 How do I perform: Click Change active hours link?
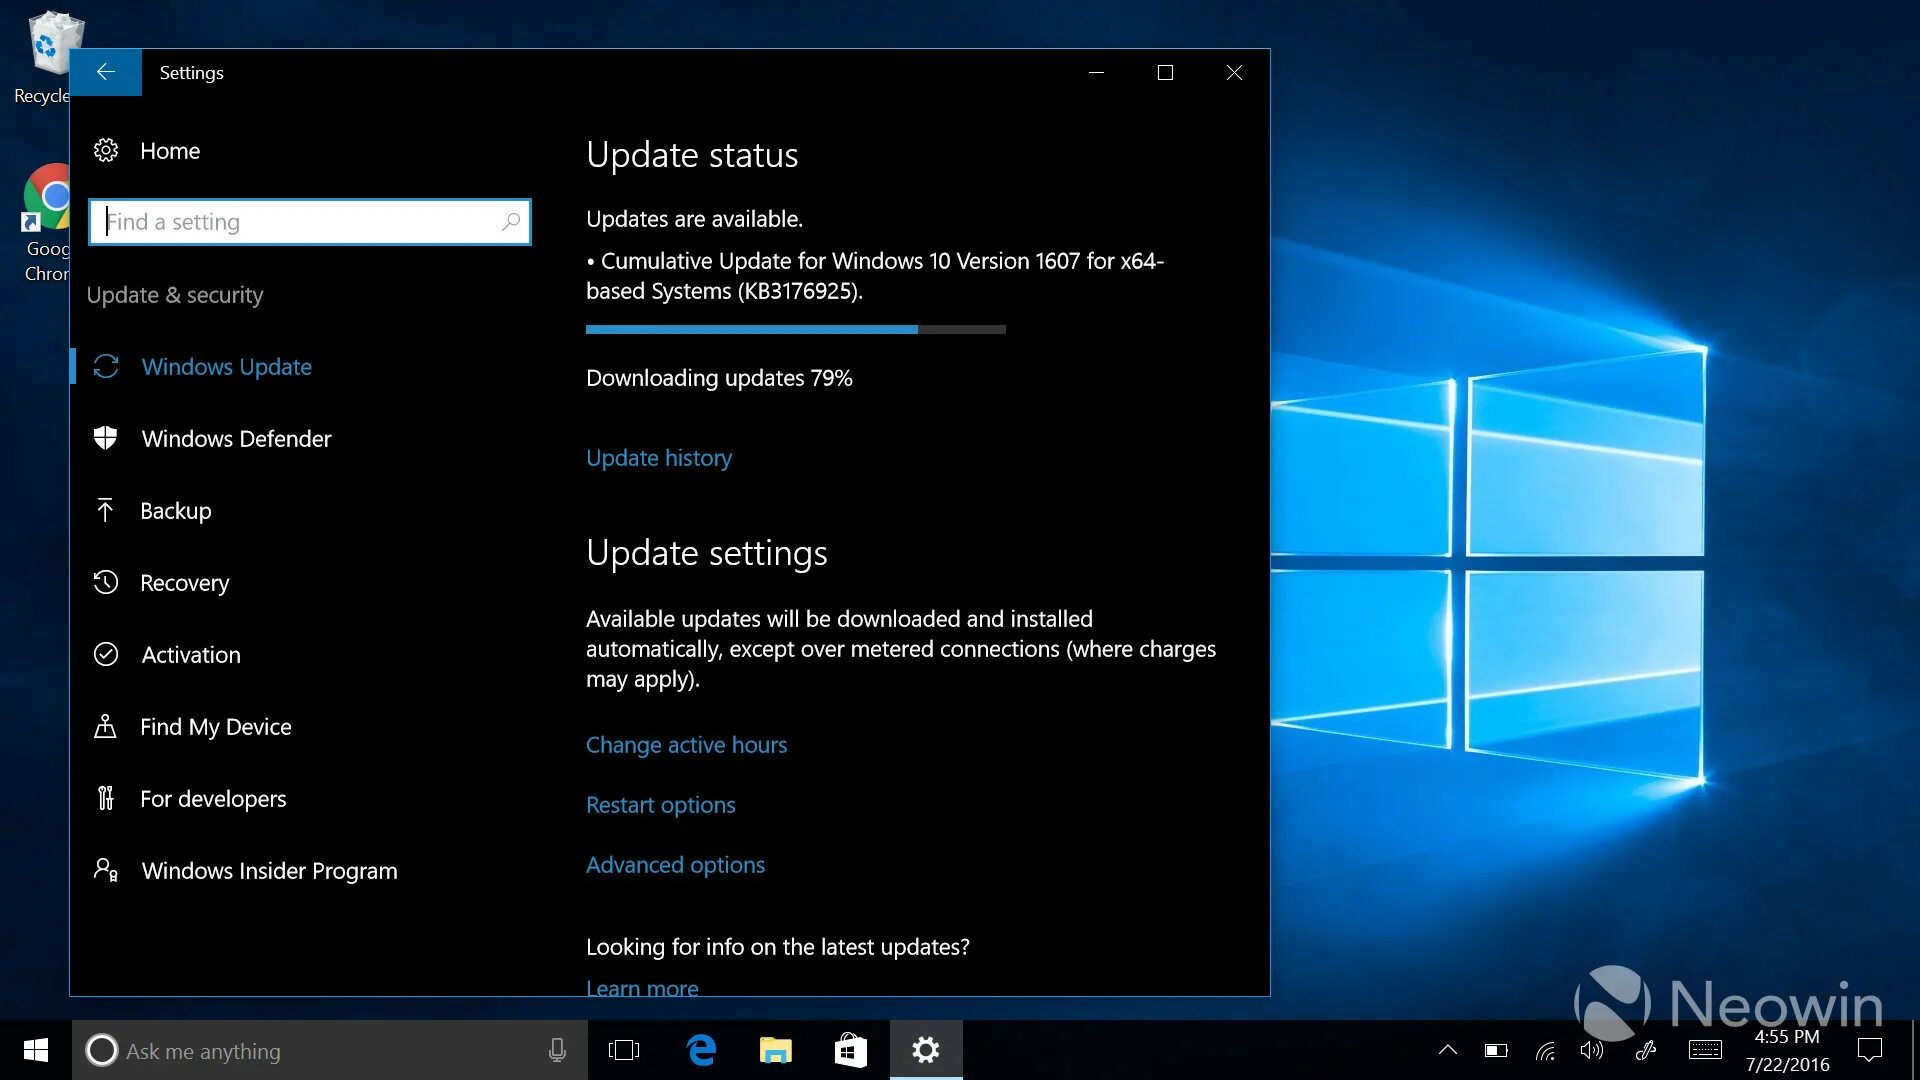[x=686, y=745]
